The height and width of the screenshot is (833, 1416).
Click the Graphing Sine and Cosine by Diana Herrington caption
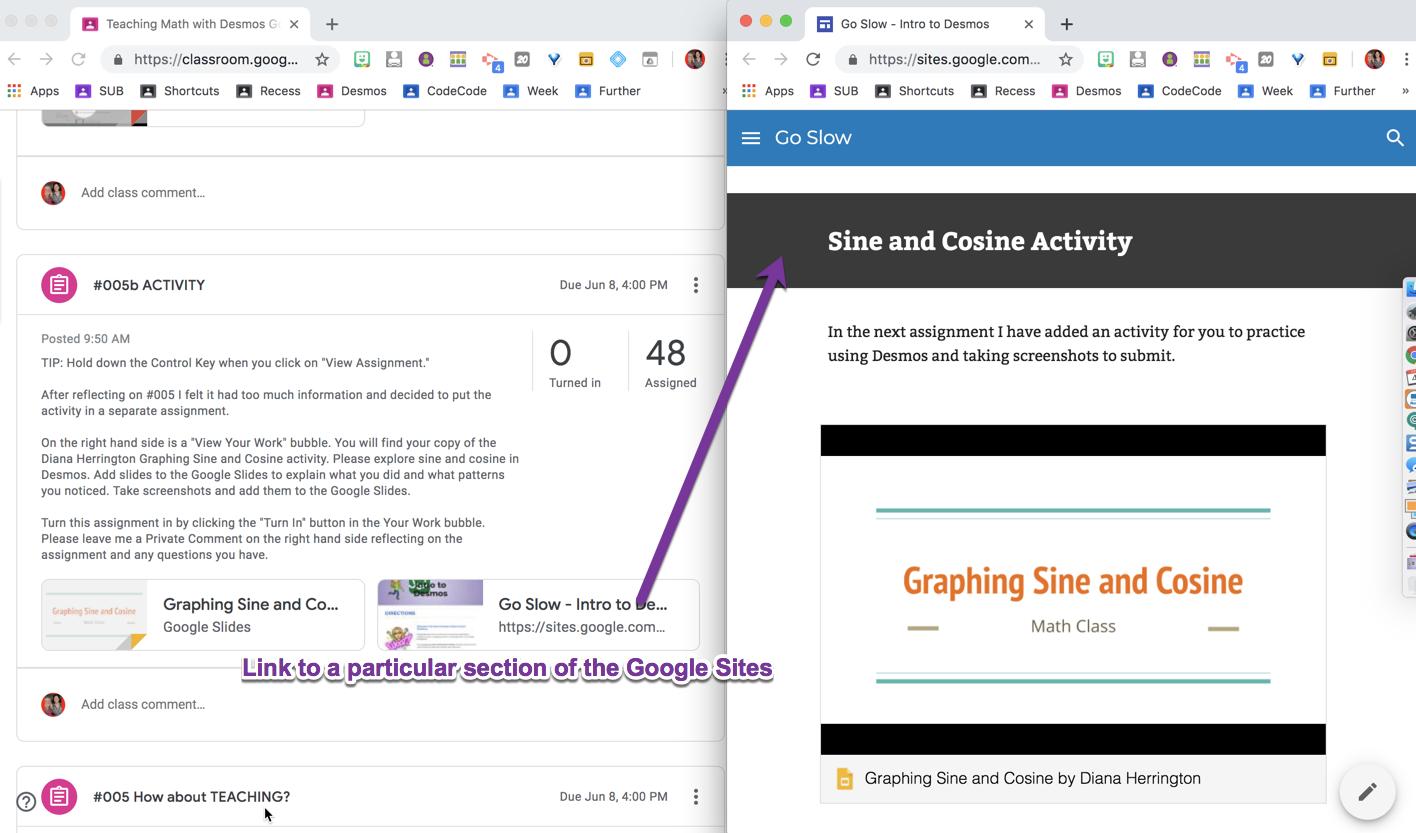pos(1032,779)
